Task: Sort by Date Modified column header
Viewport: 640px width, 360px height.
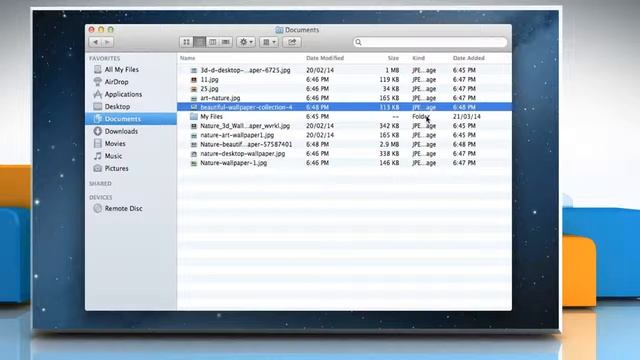Action: pyautogui.click(x=325, y=58)
